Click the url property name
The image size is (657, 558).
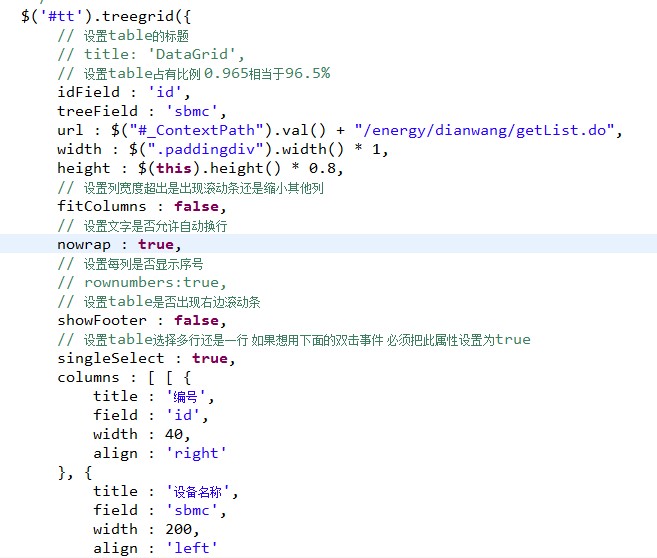pyautogui.click(x=70, y=130)
